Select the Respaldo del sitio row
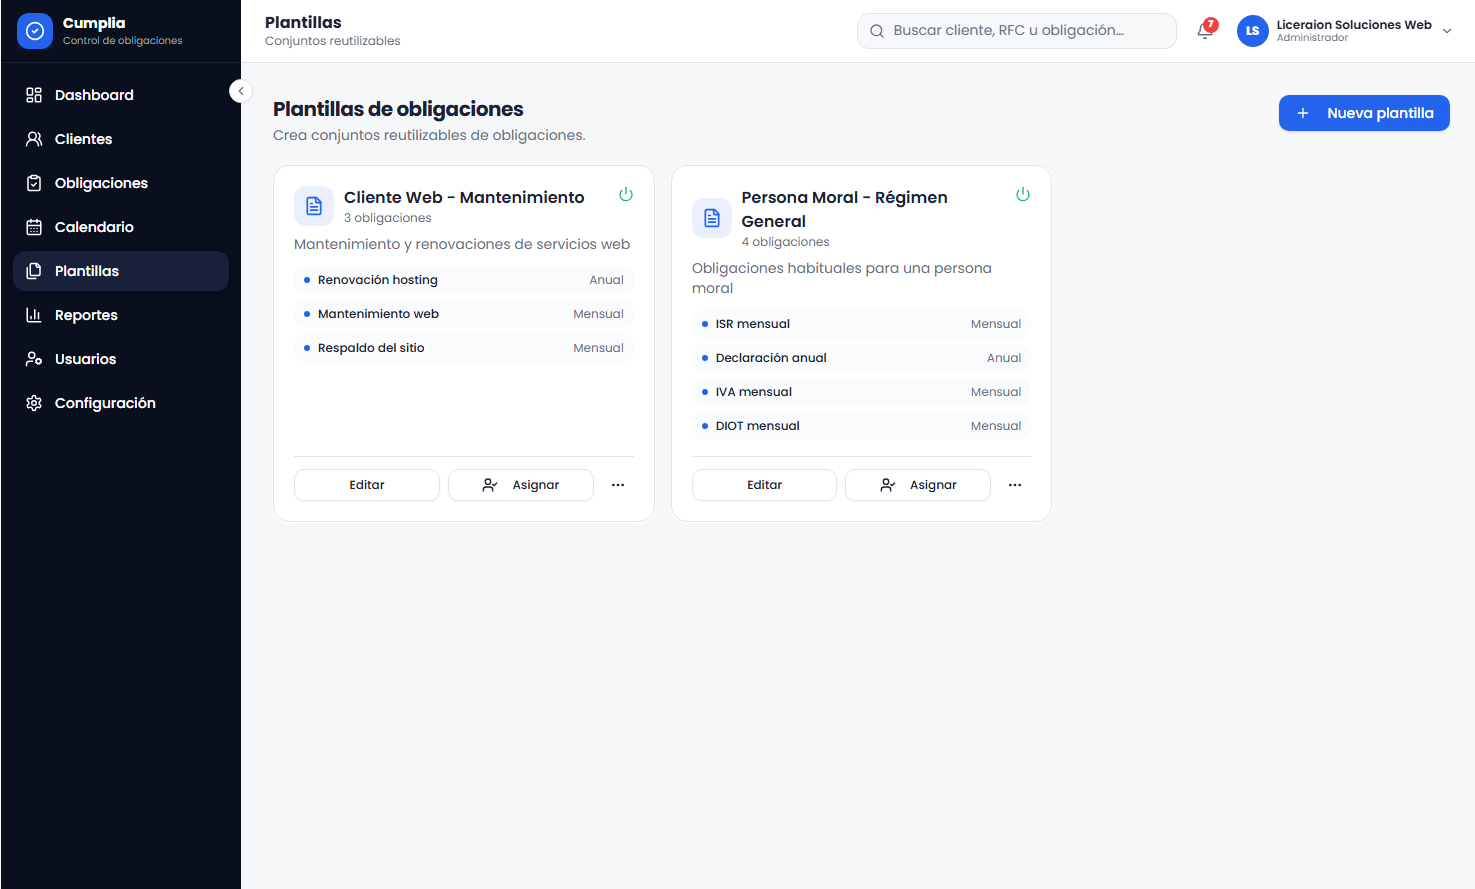 [x=464, y=348]
